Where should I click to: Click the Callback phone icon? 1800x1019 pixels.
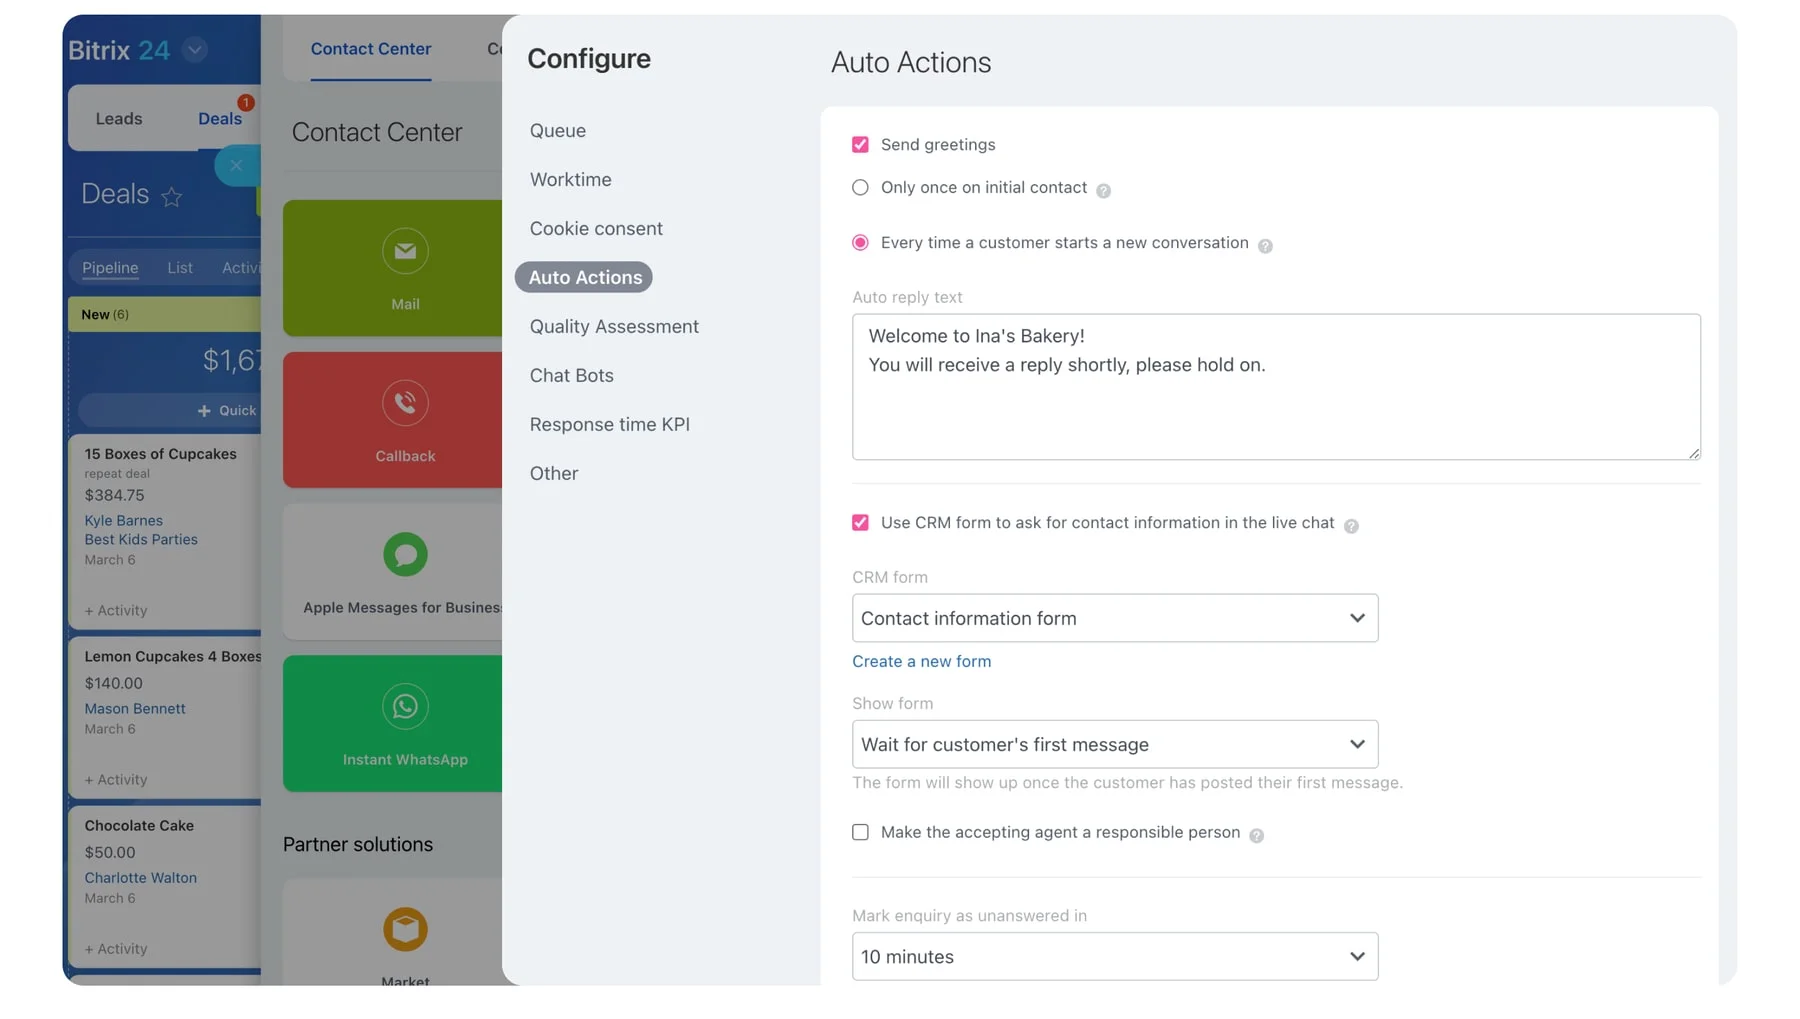click(405, 403)
